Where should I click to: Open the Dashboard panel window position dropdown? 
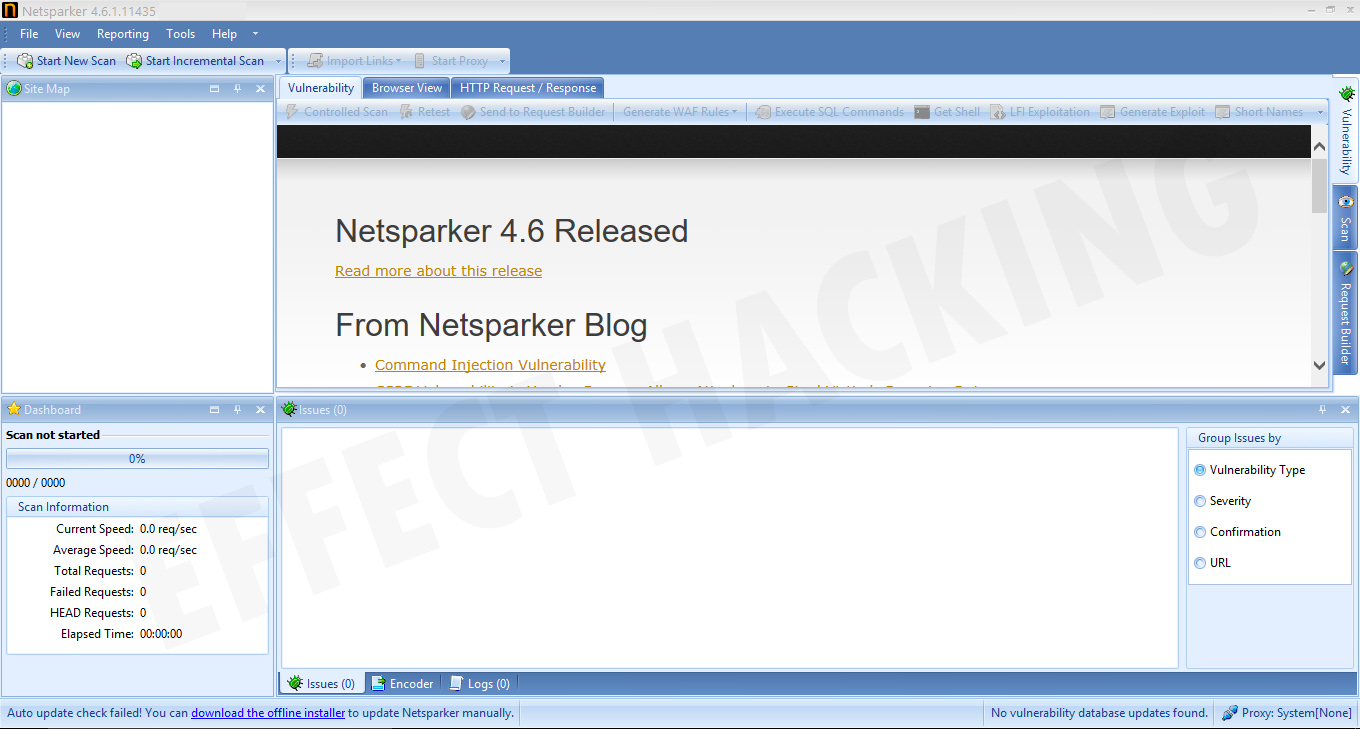(x=215, y=410)
